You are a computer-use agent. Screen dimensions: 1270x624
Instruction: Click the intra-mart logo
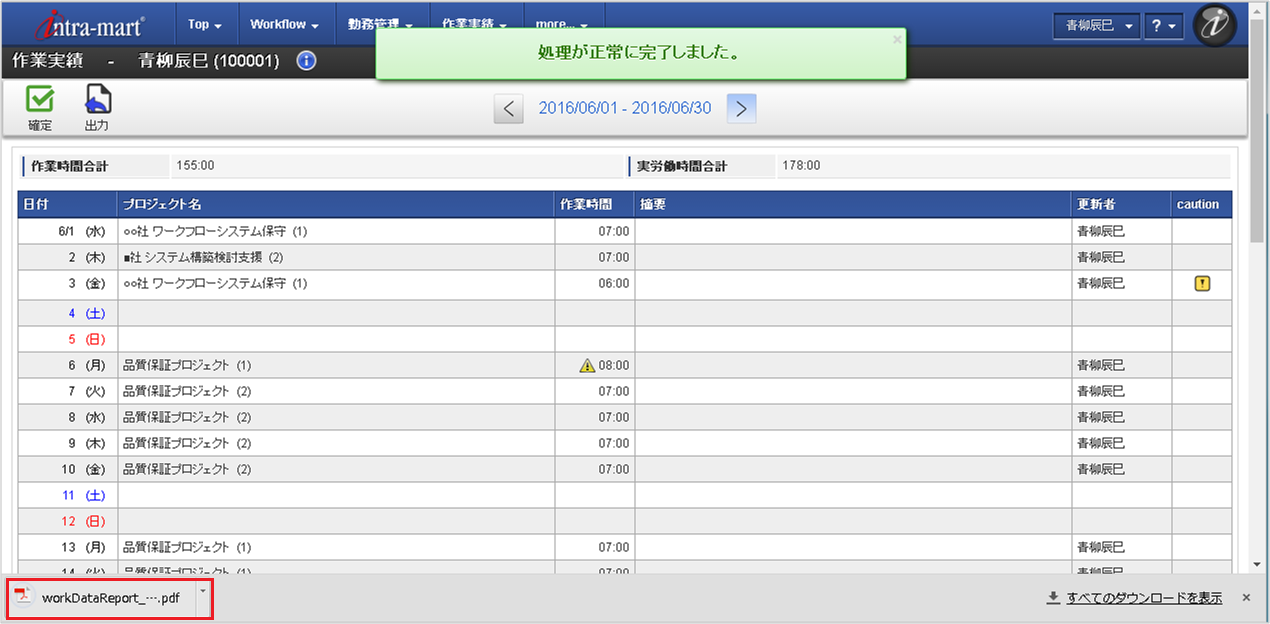pyautogui.click(x=90, y=24)
